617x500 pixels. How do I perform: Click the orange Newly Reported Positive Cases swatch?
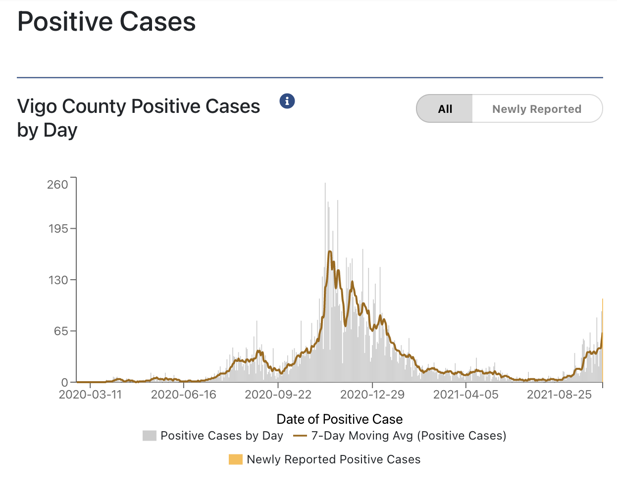236,460
